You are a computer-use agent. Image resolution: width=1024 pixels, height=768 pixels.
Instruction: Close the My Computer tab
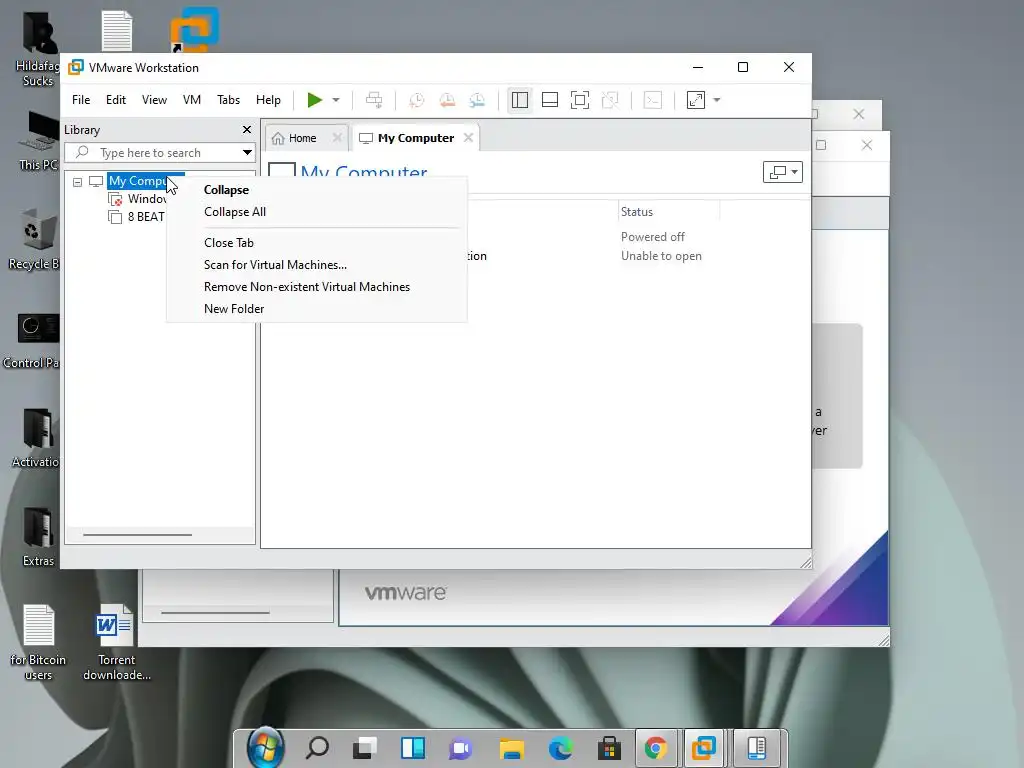pyautogui.click(x=468, y=137)
